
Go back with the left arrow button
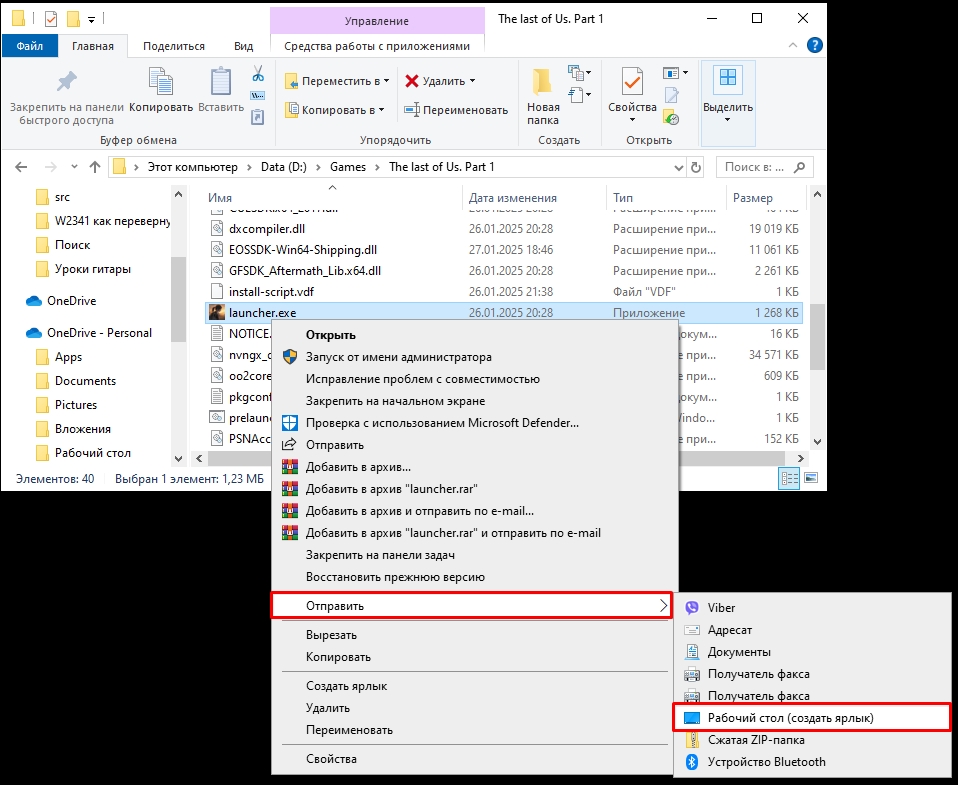21,167
